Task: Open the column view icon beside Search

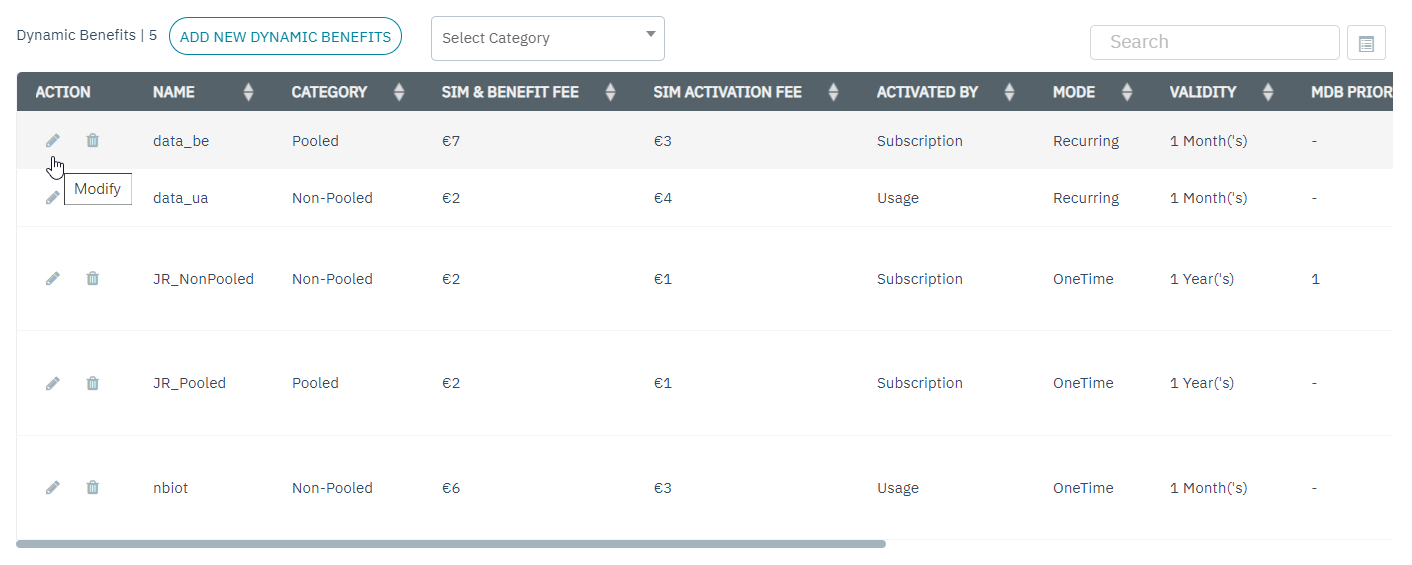Action: coord(1366,43)
